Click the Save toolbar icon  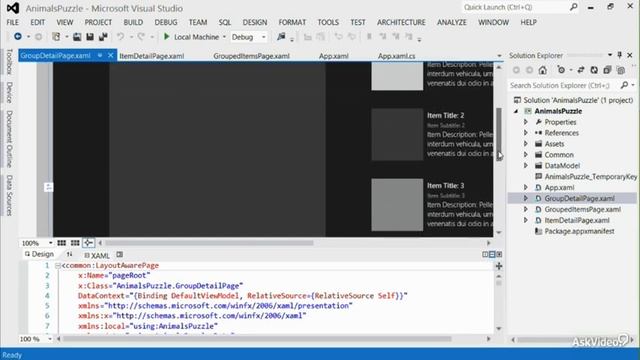90,37
